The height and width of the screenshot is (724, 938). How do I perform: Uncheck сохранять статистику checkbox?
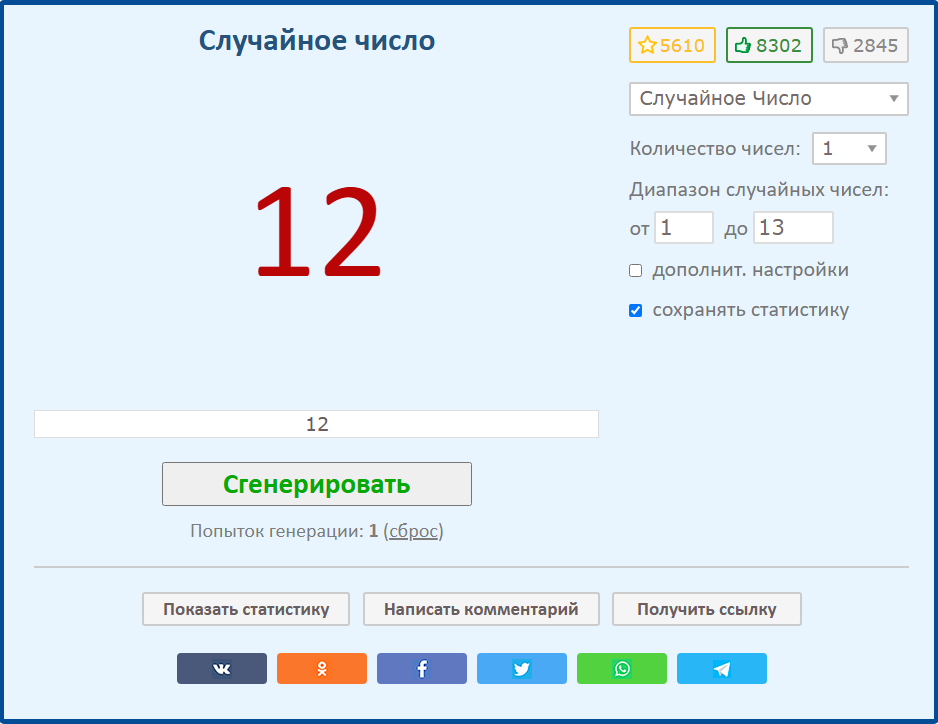[x=635, y=311]
